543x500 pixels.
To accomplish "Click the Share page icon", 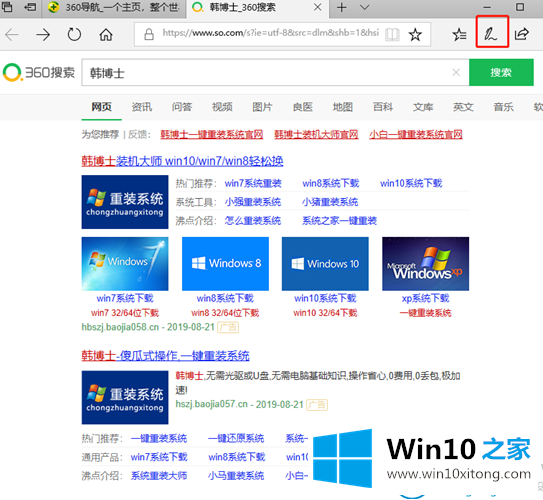I will 522,34.
